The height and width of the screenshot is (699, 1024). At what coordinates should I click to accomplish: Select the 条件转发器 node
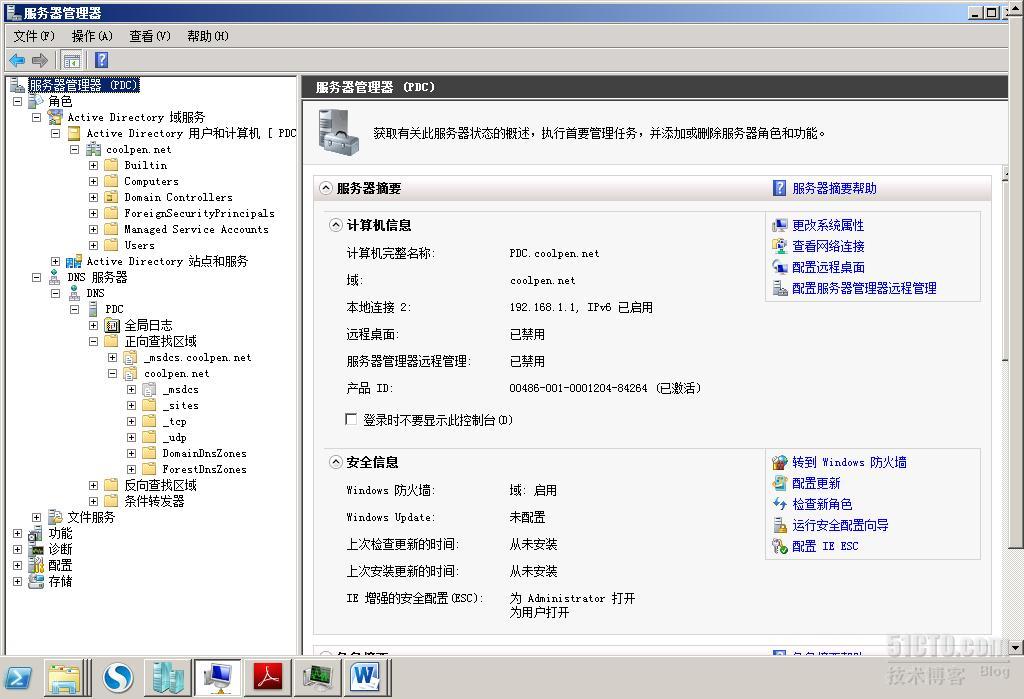pos(154,501)
